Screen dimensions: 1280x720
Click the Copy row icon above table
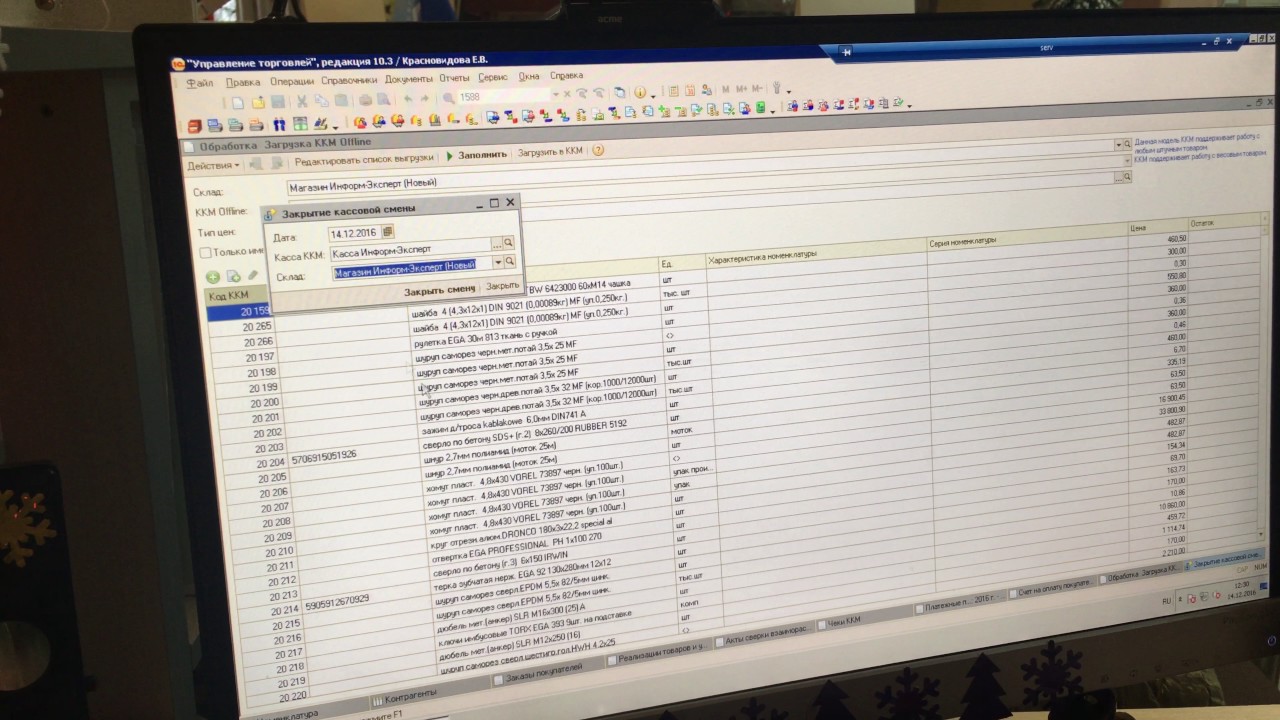click(x=233, y=276)
